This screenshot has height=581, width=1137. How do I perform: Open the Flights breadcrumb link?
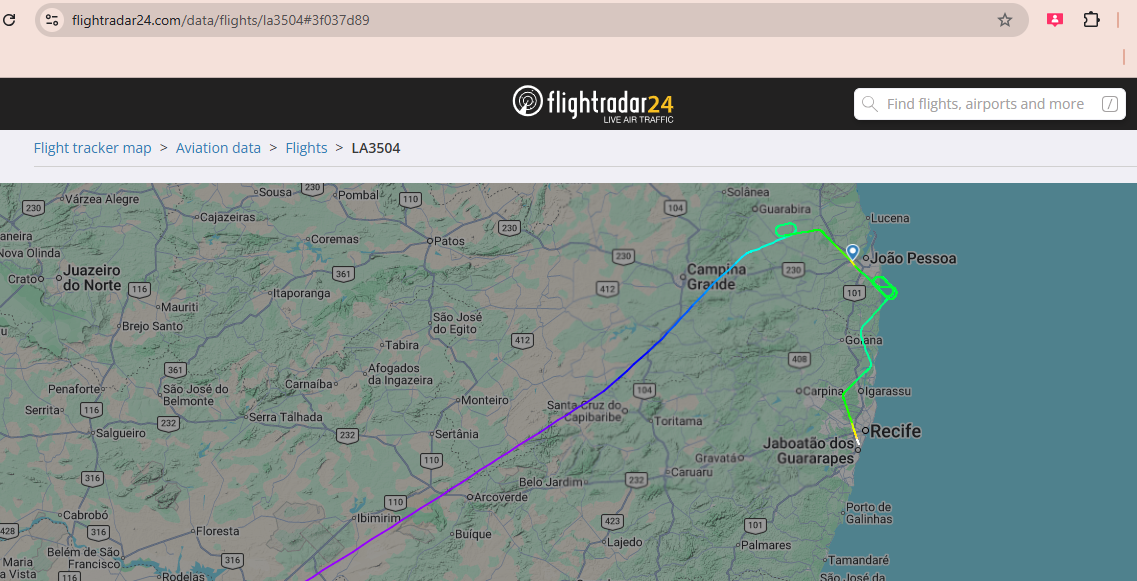(x=306, y=148)
